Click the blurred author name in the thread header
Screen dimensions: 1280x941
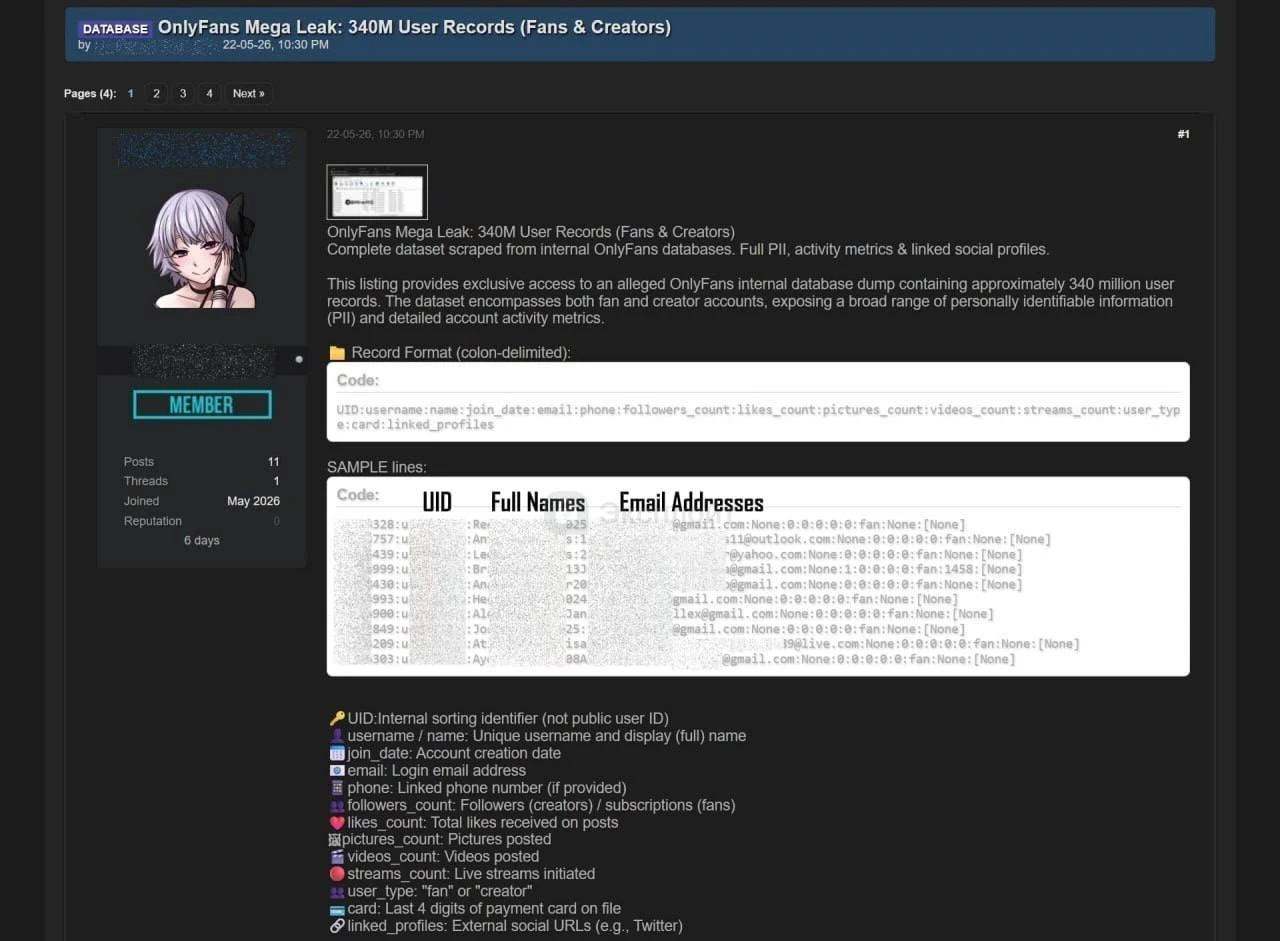pyautogui.click(x=155, y=45)
